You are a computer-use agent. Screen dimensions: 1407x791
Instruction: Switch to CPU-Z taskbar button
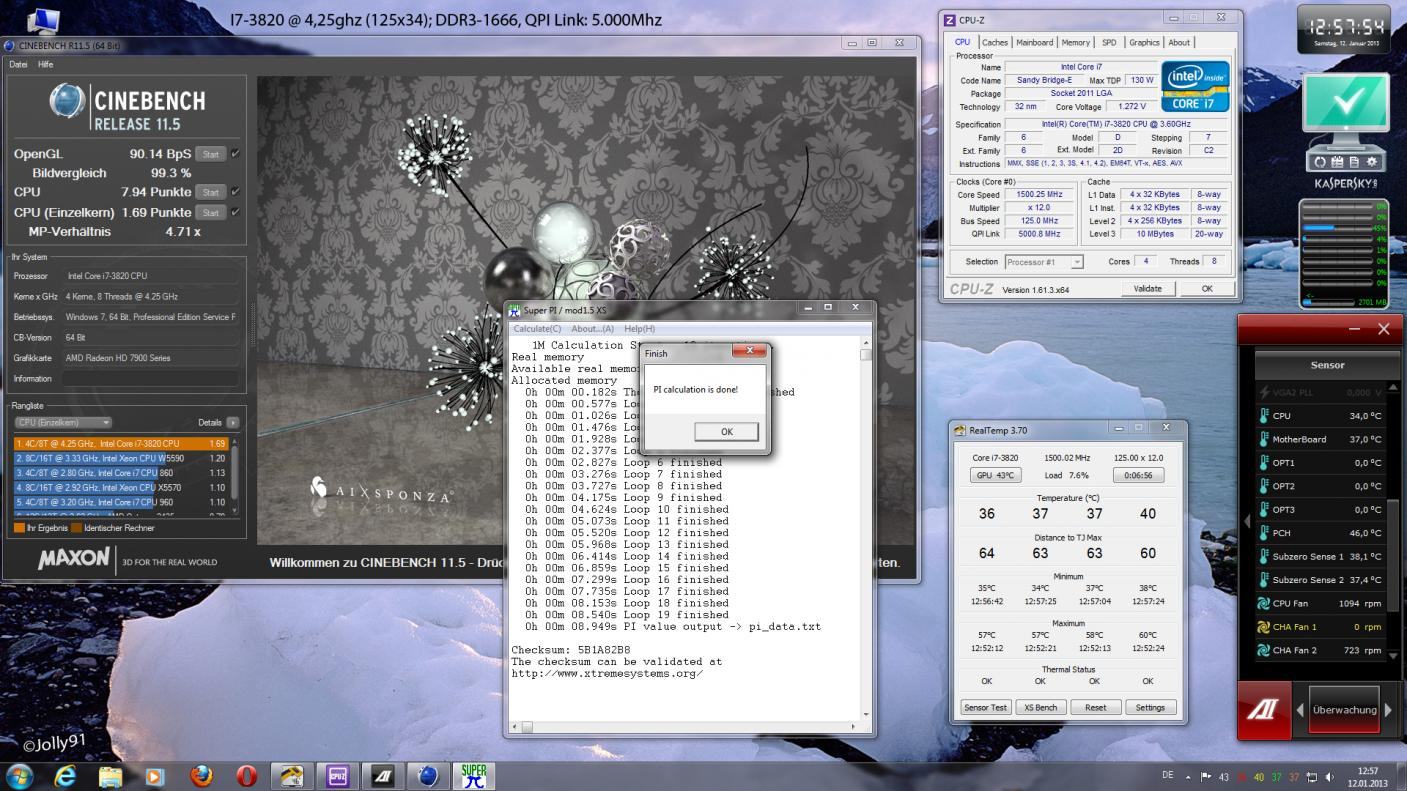coord(338,775)
